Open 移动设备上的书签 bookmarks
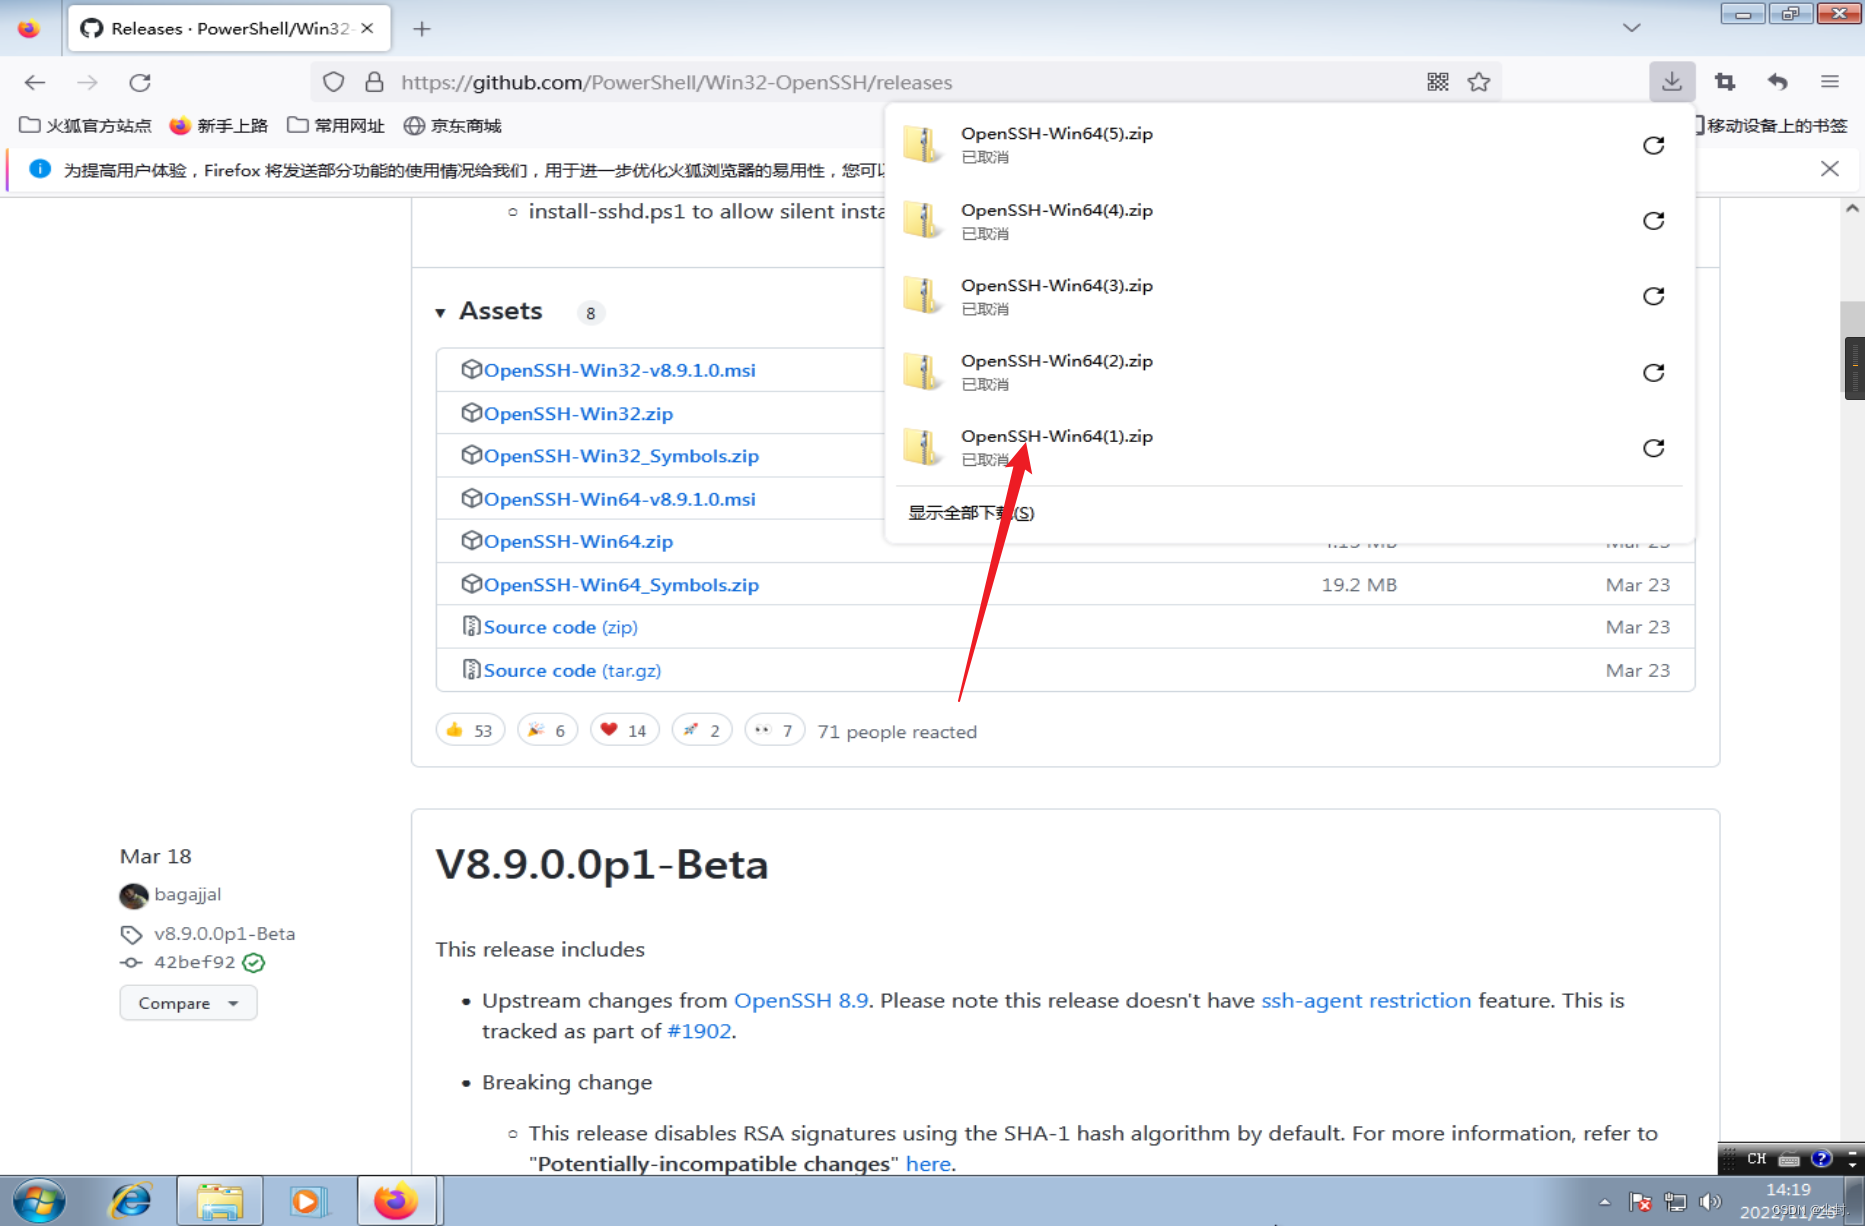This screenshot has height=1226, width=1865. (1771, 125)
